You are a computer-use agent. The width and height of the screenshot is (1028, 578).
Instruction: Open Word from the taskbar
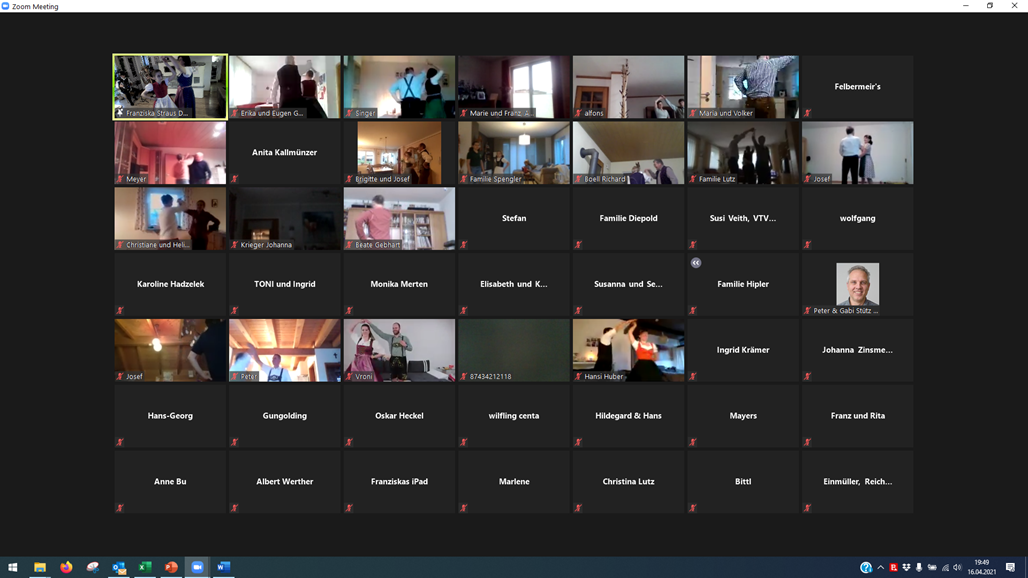[x=223, y=567]
